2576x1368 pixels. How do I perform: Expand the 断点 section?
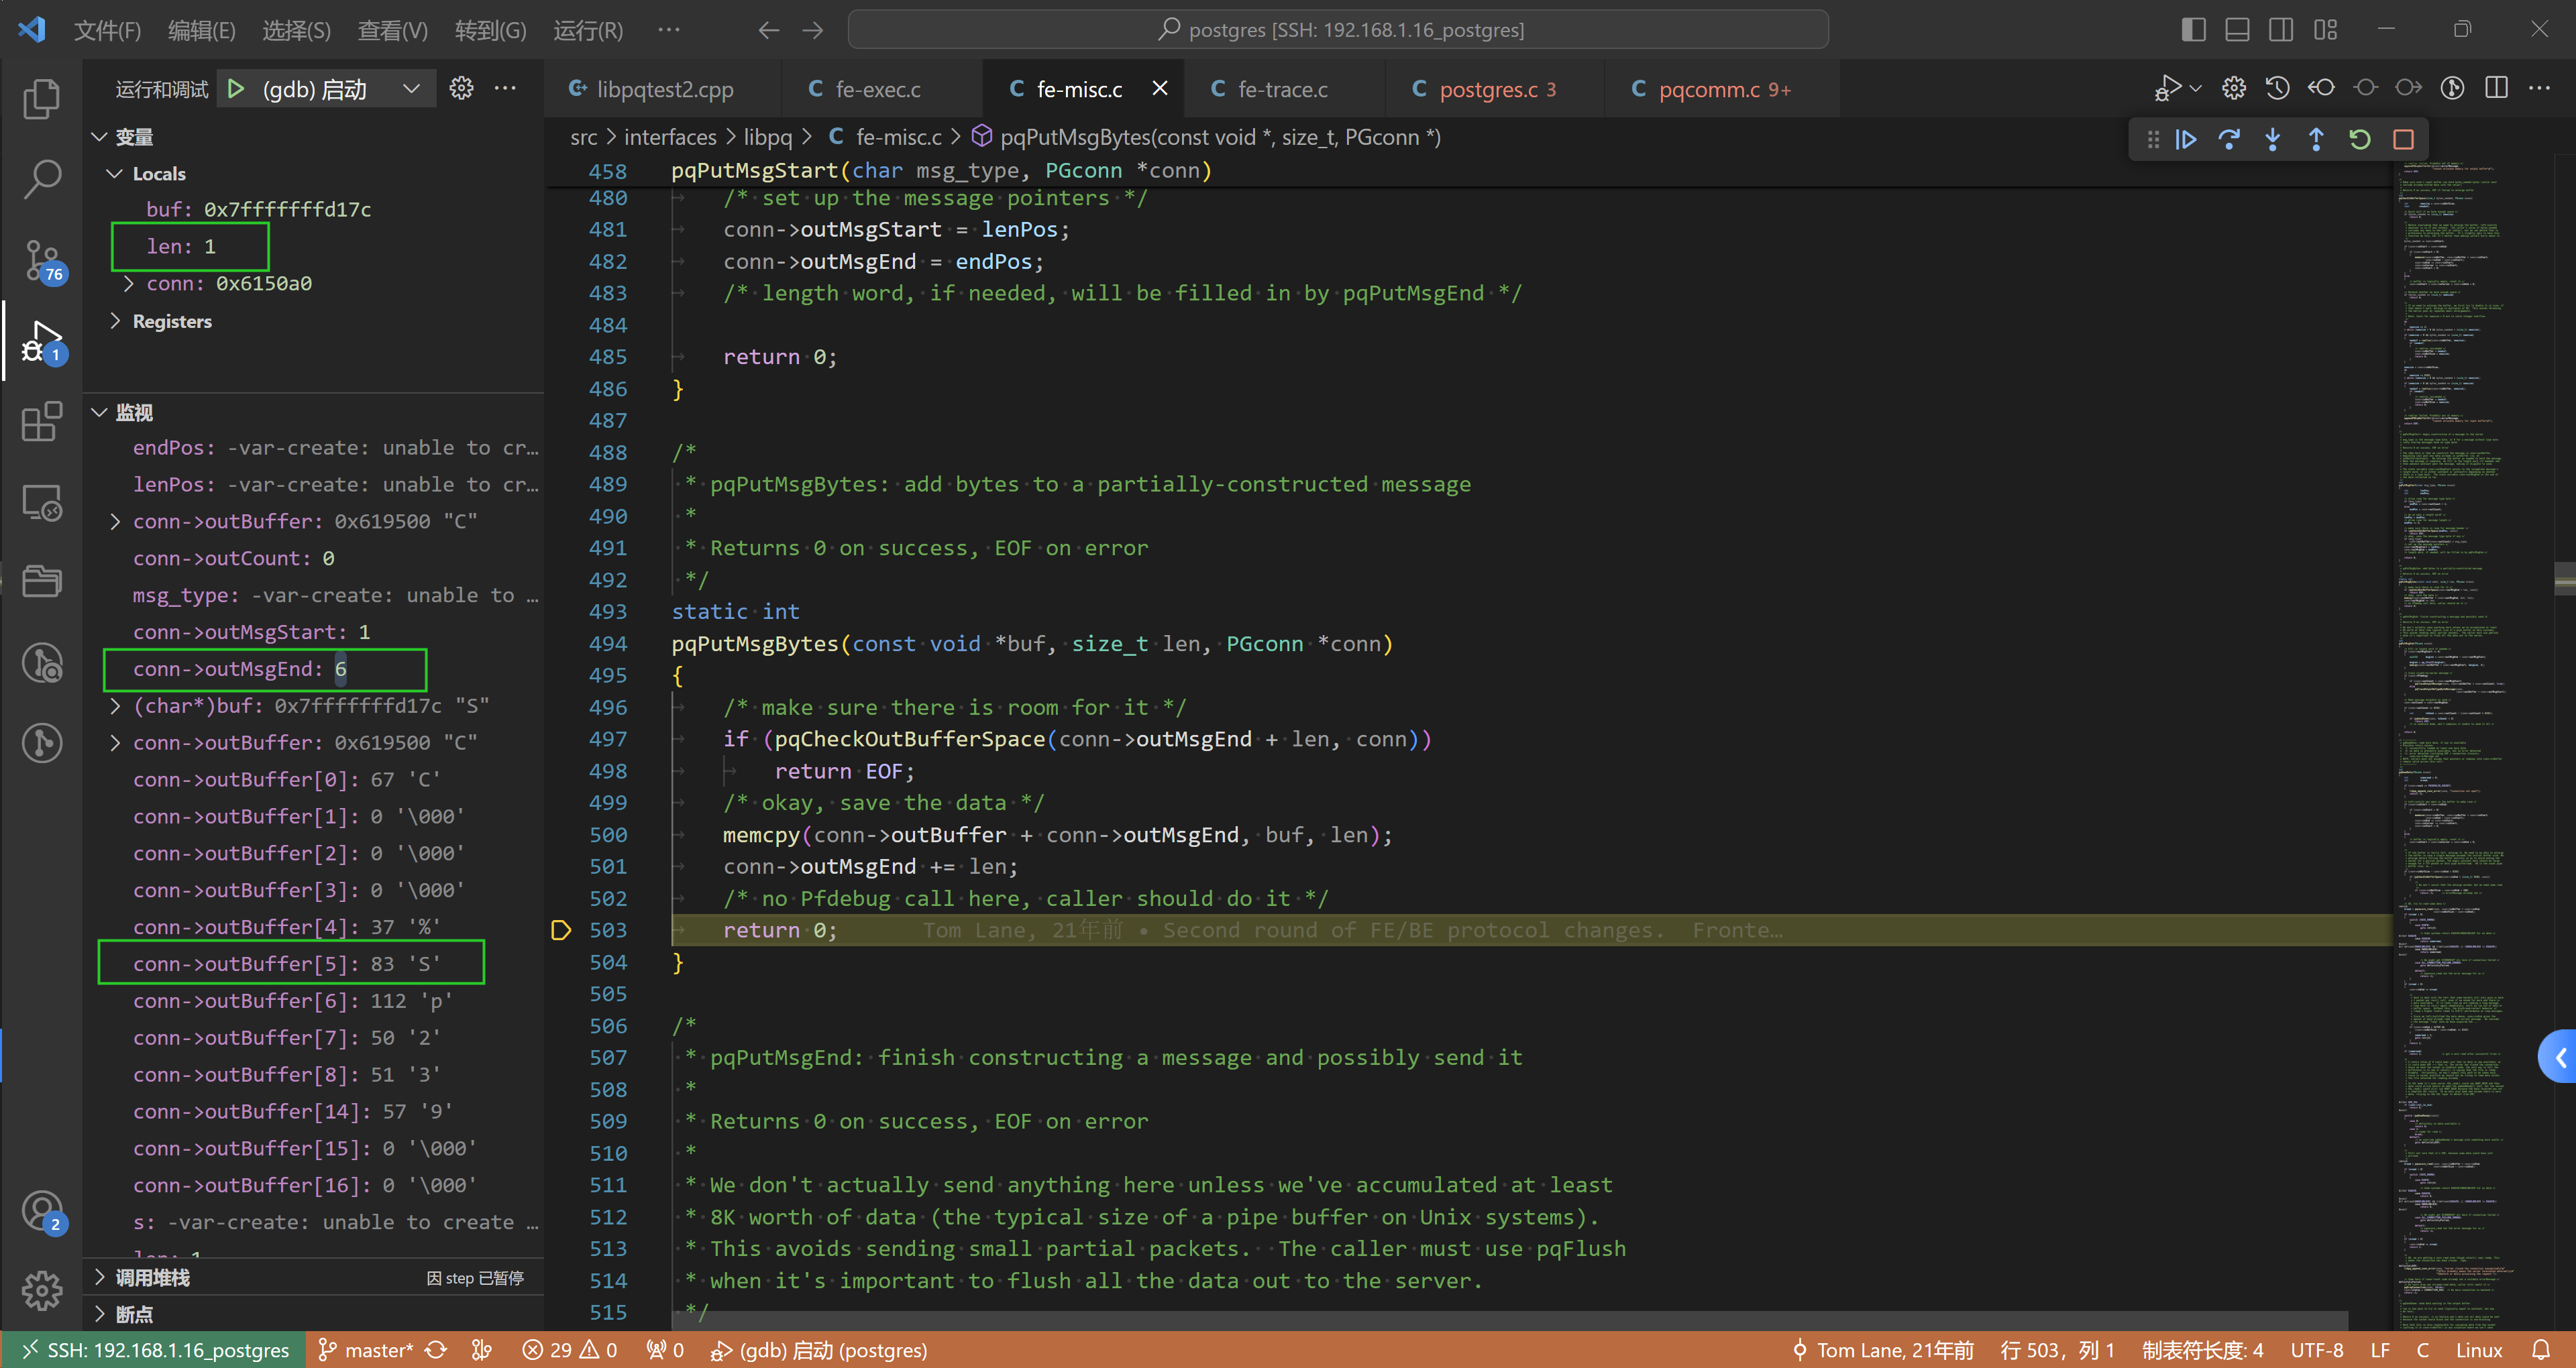tap(100, 1314)
